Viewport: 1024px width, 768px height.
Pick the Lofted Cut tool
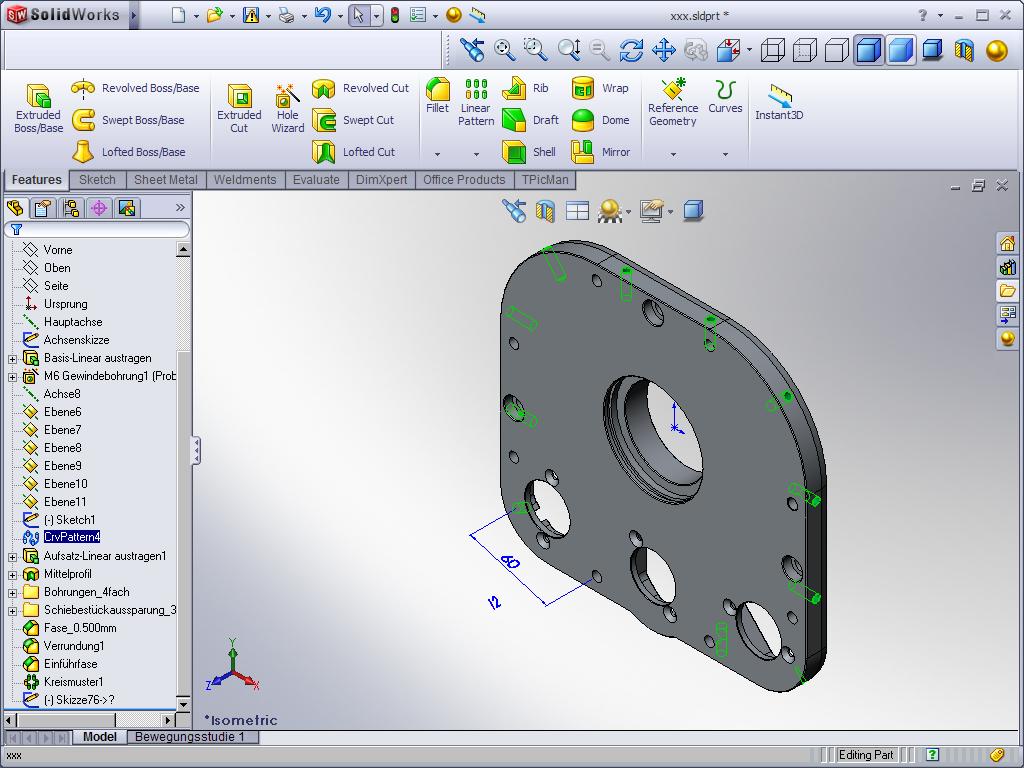353,152
